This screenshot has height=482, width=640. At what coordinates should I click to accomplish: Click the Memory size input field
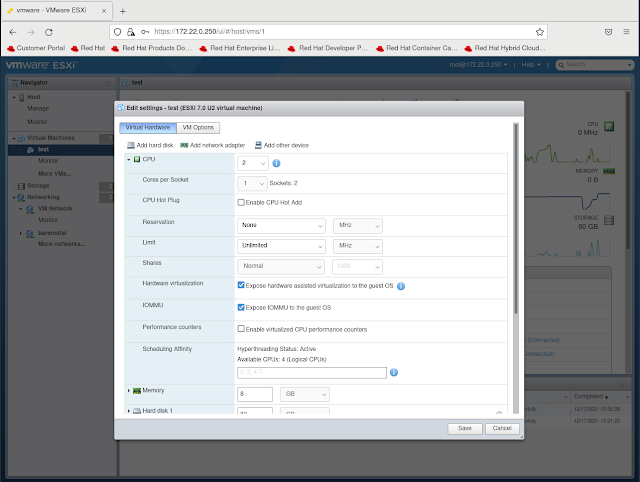click(x=255, y=394)
